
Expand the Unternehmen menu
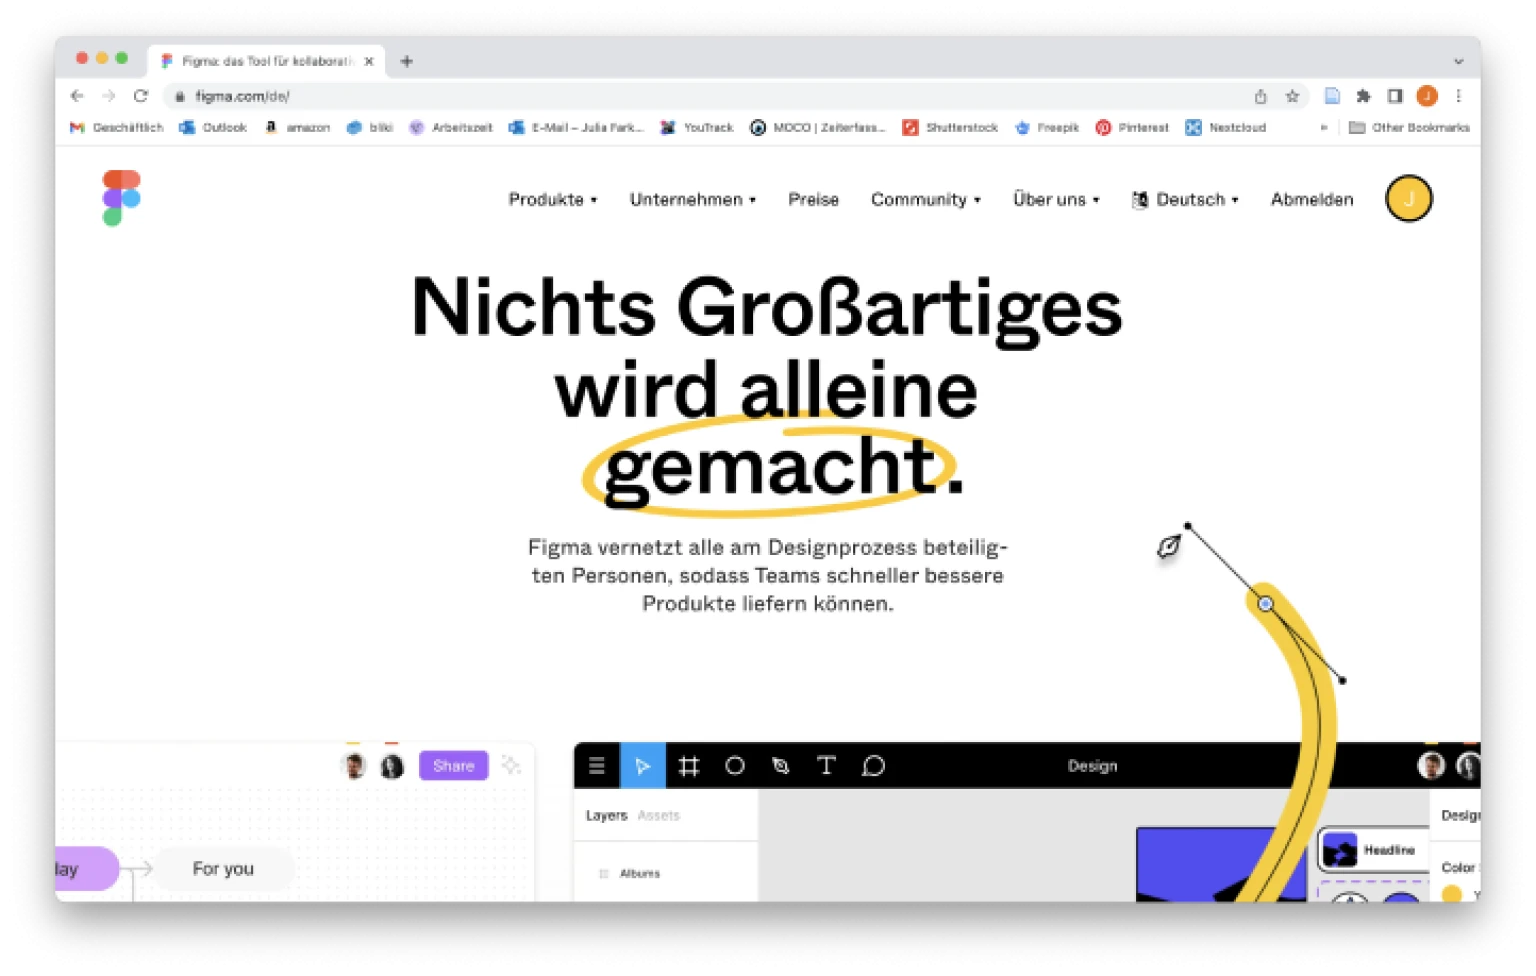[x=692, y=200]
